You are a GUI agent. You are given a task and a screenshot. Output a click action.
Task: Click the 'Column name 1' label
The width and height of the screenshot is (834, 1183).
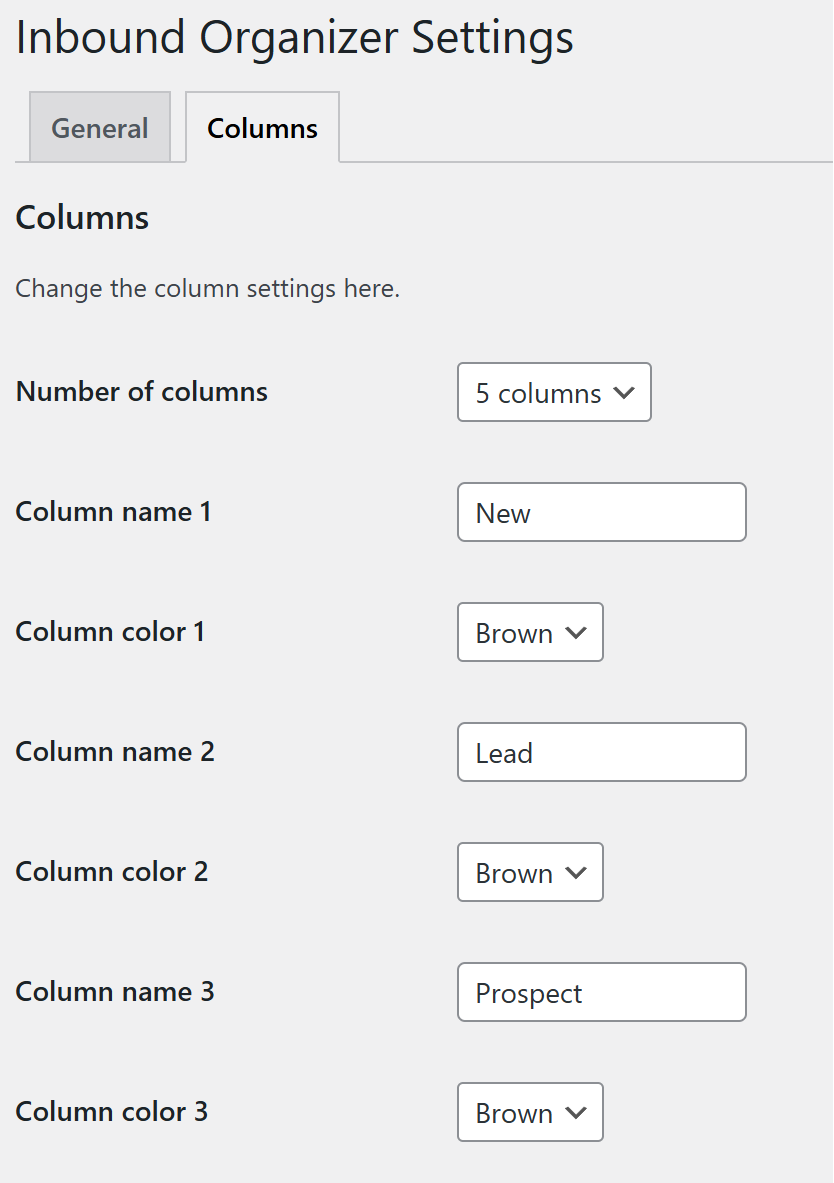click(113, 512)
